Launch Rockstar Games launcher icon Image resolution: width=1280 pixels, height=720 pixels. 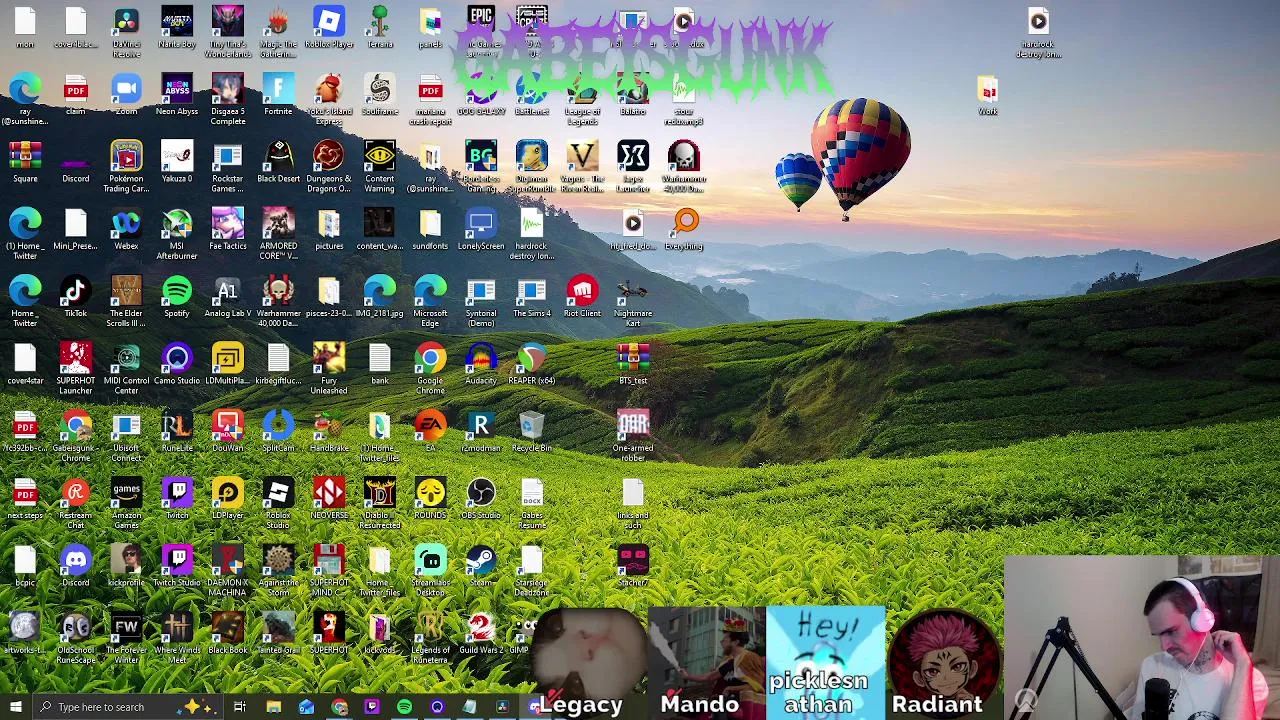(x=228, y=167)
